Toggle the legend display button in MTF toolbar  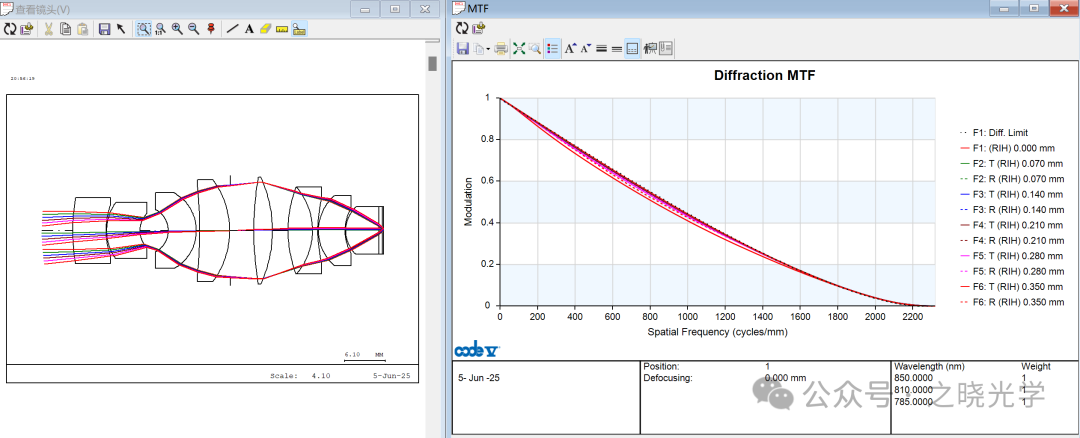(x=553, y=48)
